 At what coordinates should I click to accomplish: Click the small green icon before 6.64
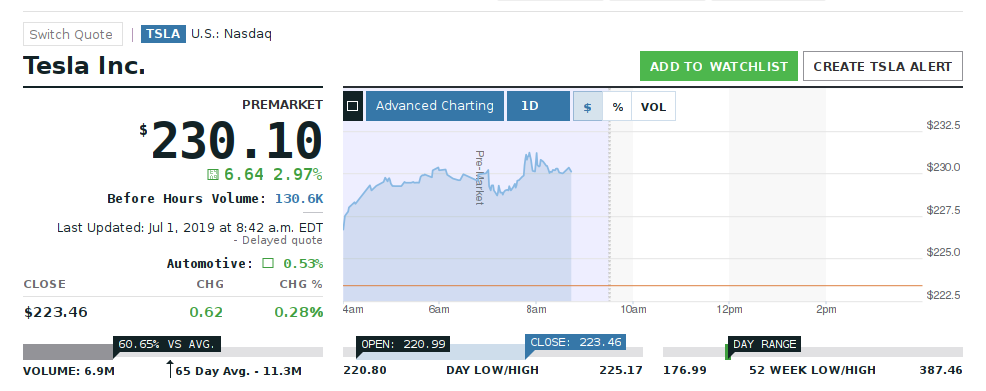pos(213,174)
